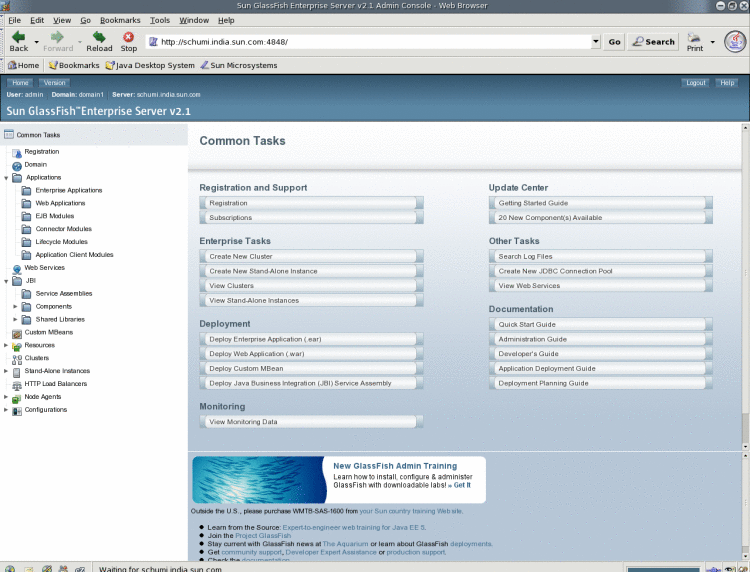The width and height of the screenshot is (750, 572).
Task: Collapse the Applications tree node
Action: tap(6, 178)
